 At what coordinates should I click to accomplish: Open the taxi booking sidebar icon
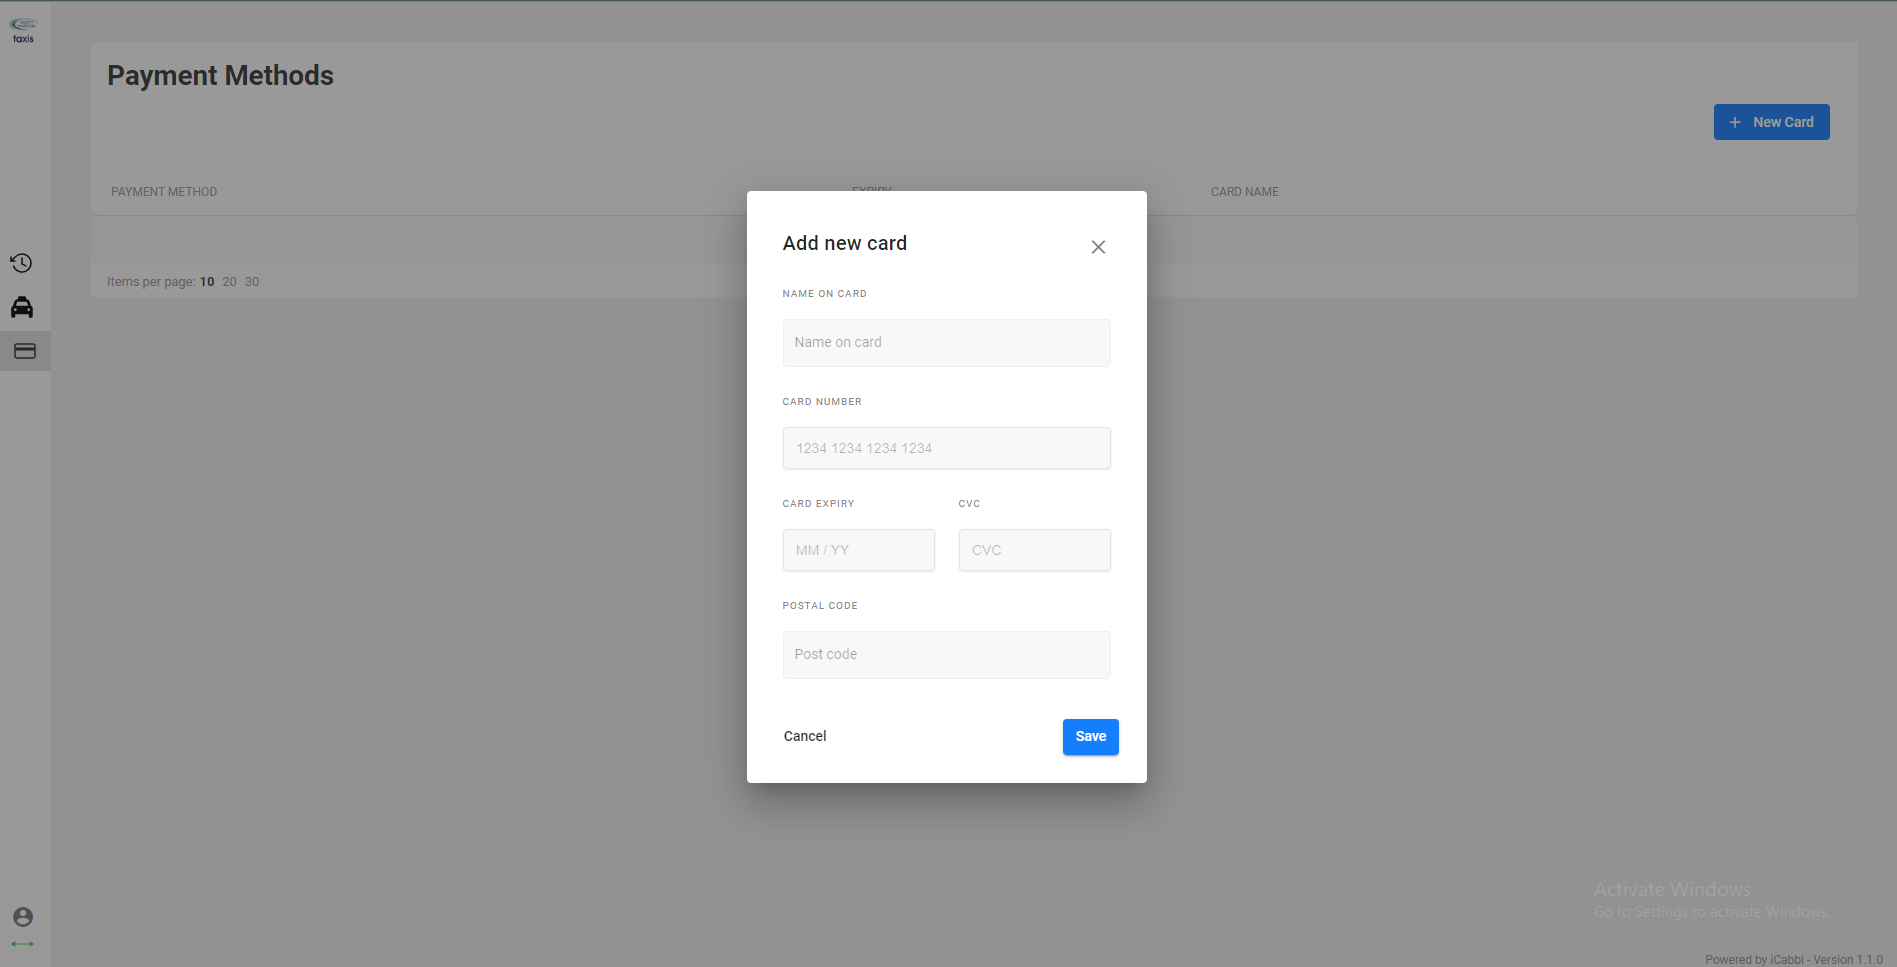point(22,307)
